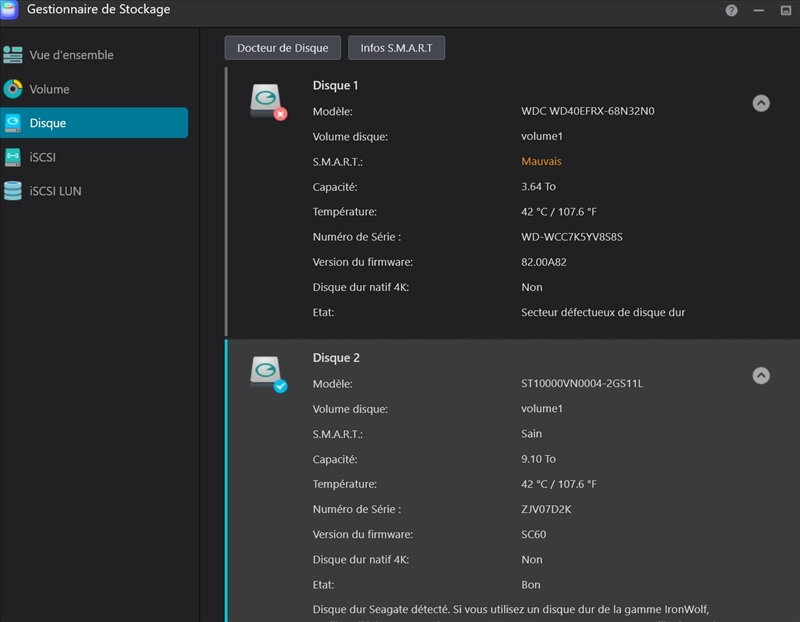Click the iSCSI icon in sidebar
Viewport: 800px width, 622px height.
pyautogui.click(x=13, y=157)
